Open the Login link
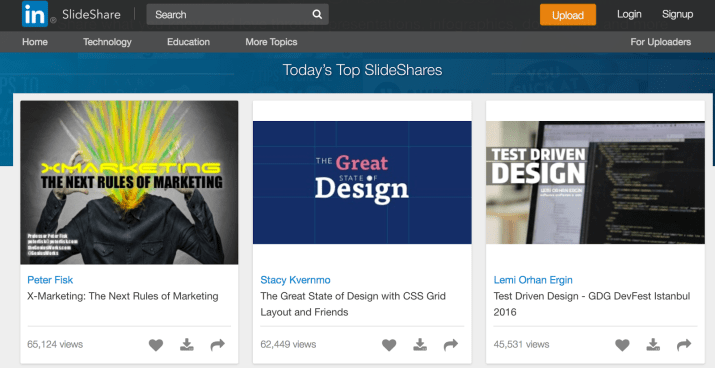The image size is (715, 368). coord(629,15)
